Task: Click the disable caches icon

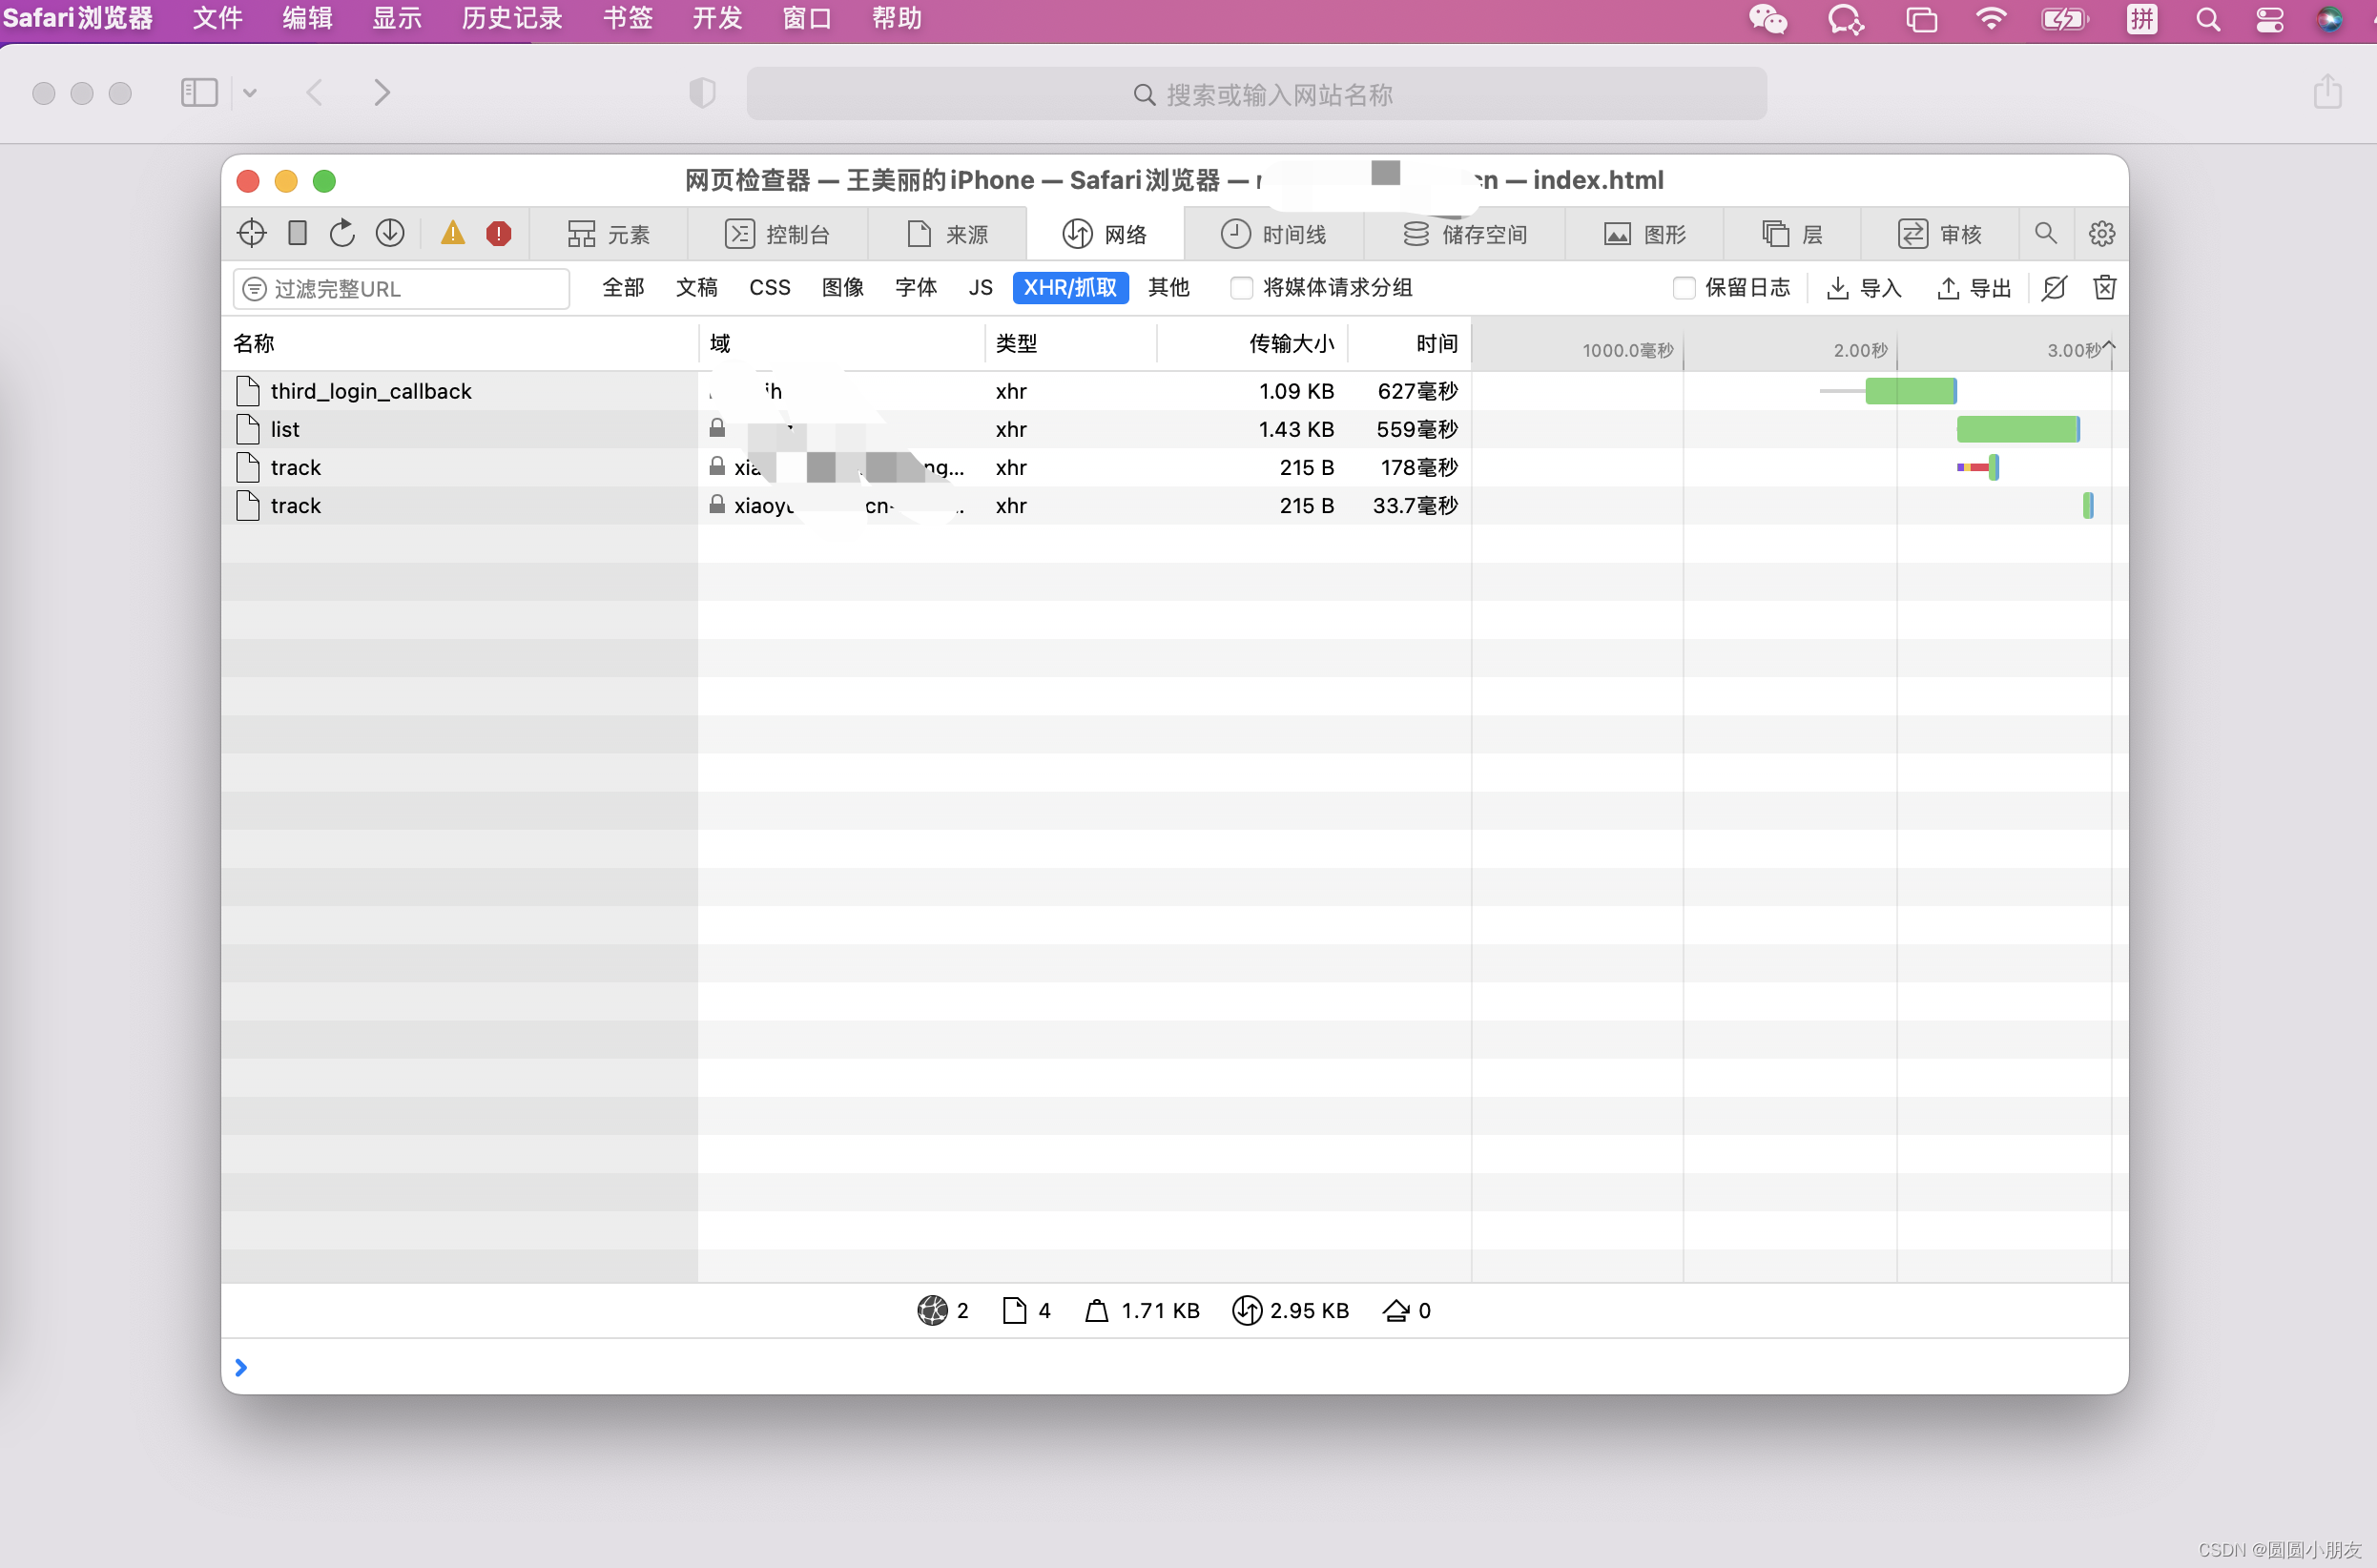Action: tap(2054, 288)
